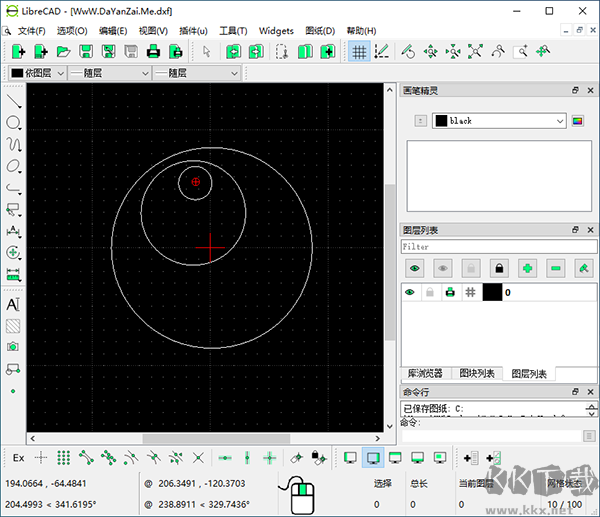Toggle visibility eye of layer 0
This screenshot has height=517, width=600.
click(x=410, y=292)
